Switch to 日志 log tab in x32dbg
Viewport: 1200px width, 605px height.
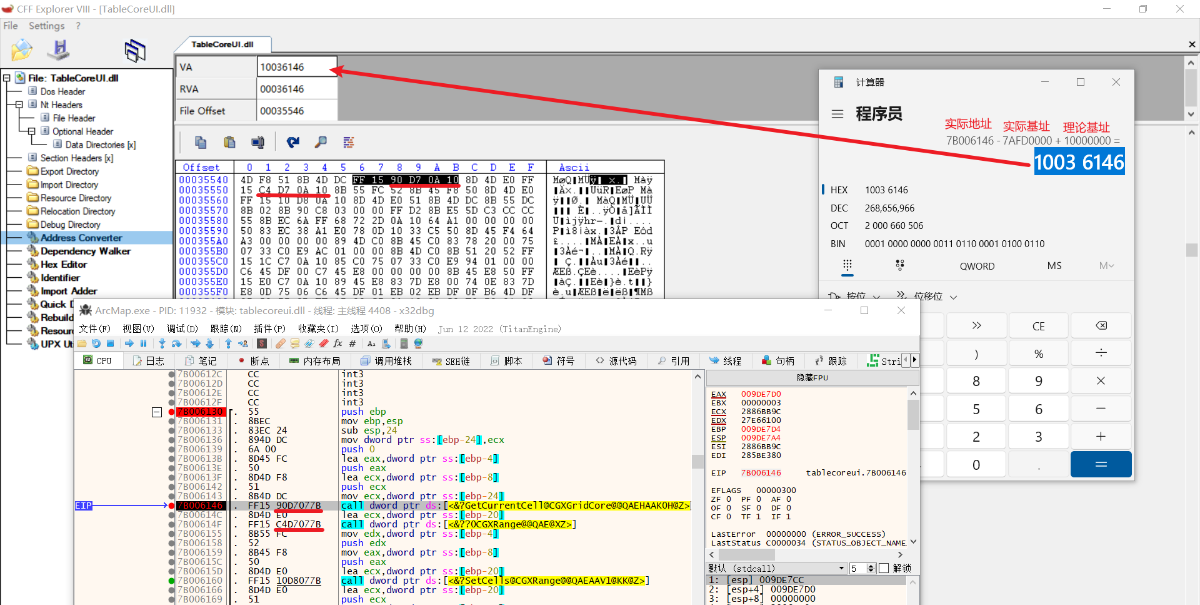pyautogui.click(x=149, y=360)
